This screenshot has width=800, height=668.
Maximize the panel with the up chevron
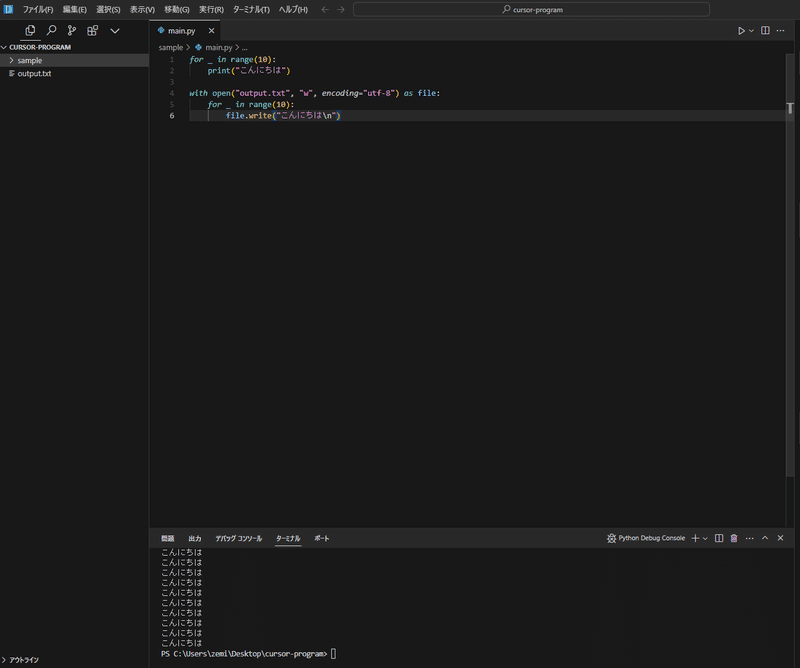[x=765, y=538]
